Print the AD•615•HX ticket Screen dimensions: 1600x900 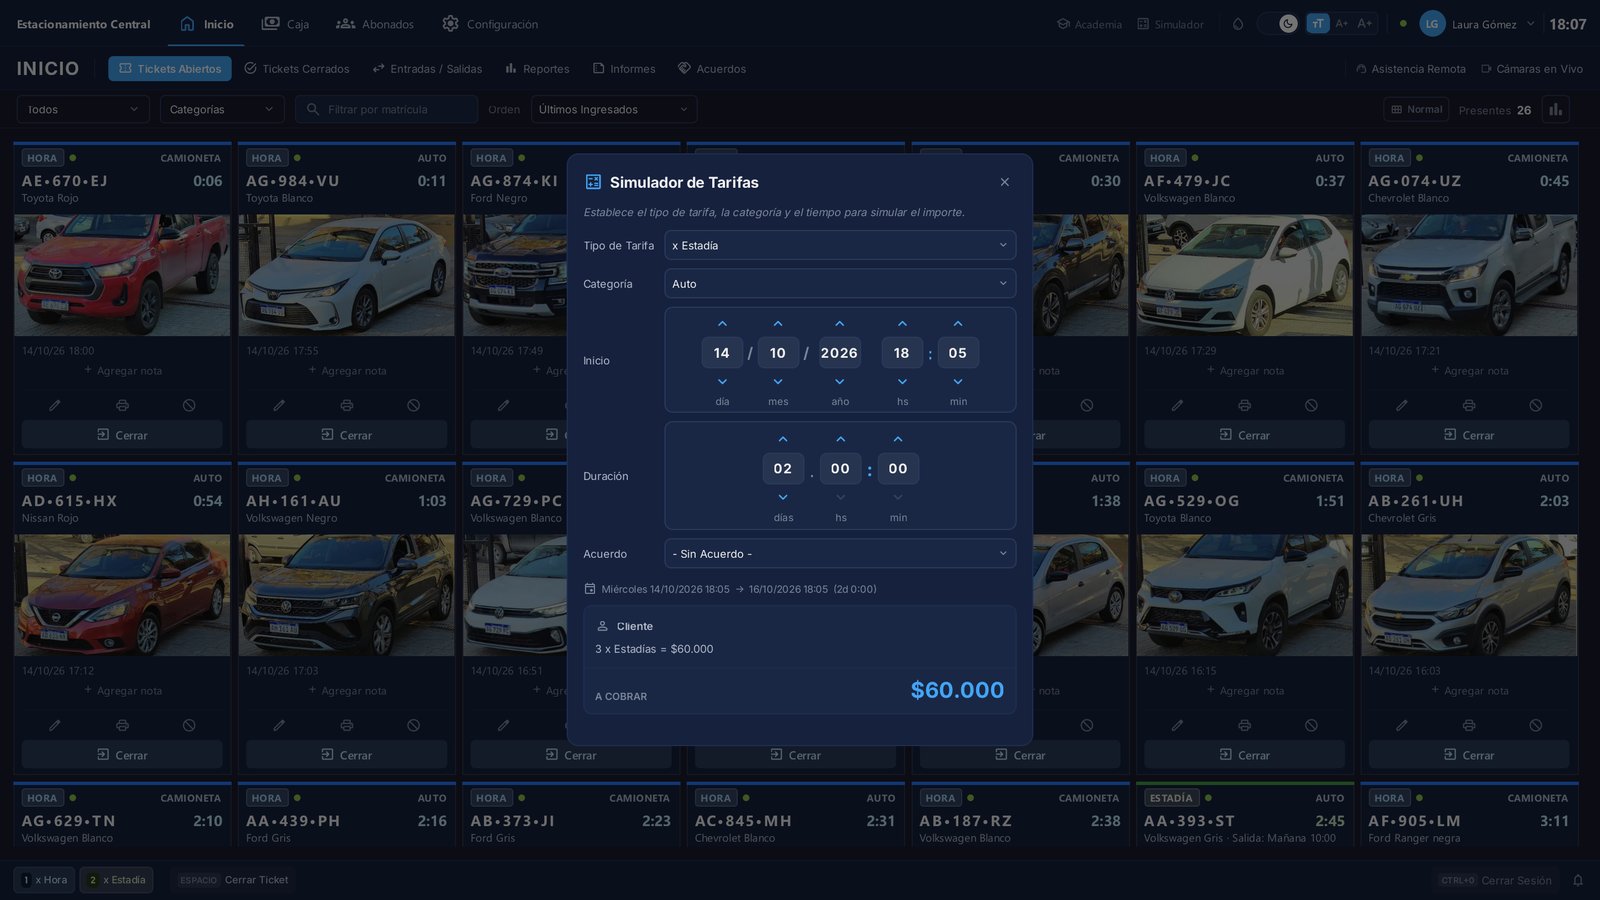[122, 725]
